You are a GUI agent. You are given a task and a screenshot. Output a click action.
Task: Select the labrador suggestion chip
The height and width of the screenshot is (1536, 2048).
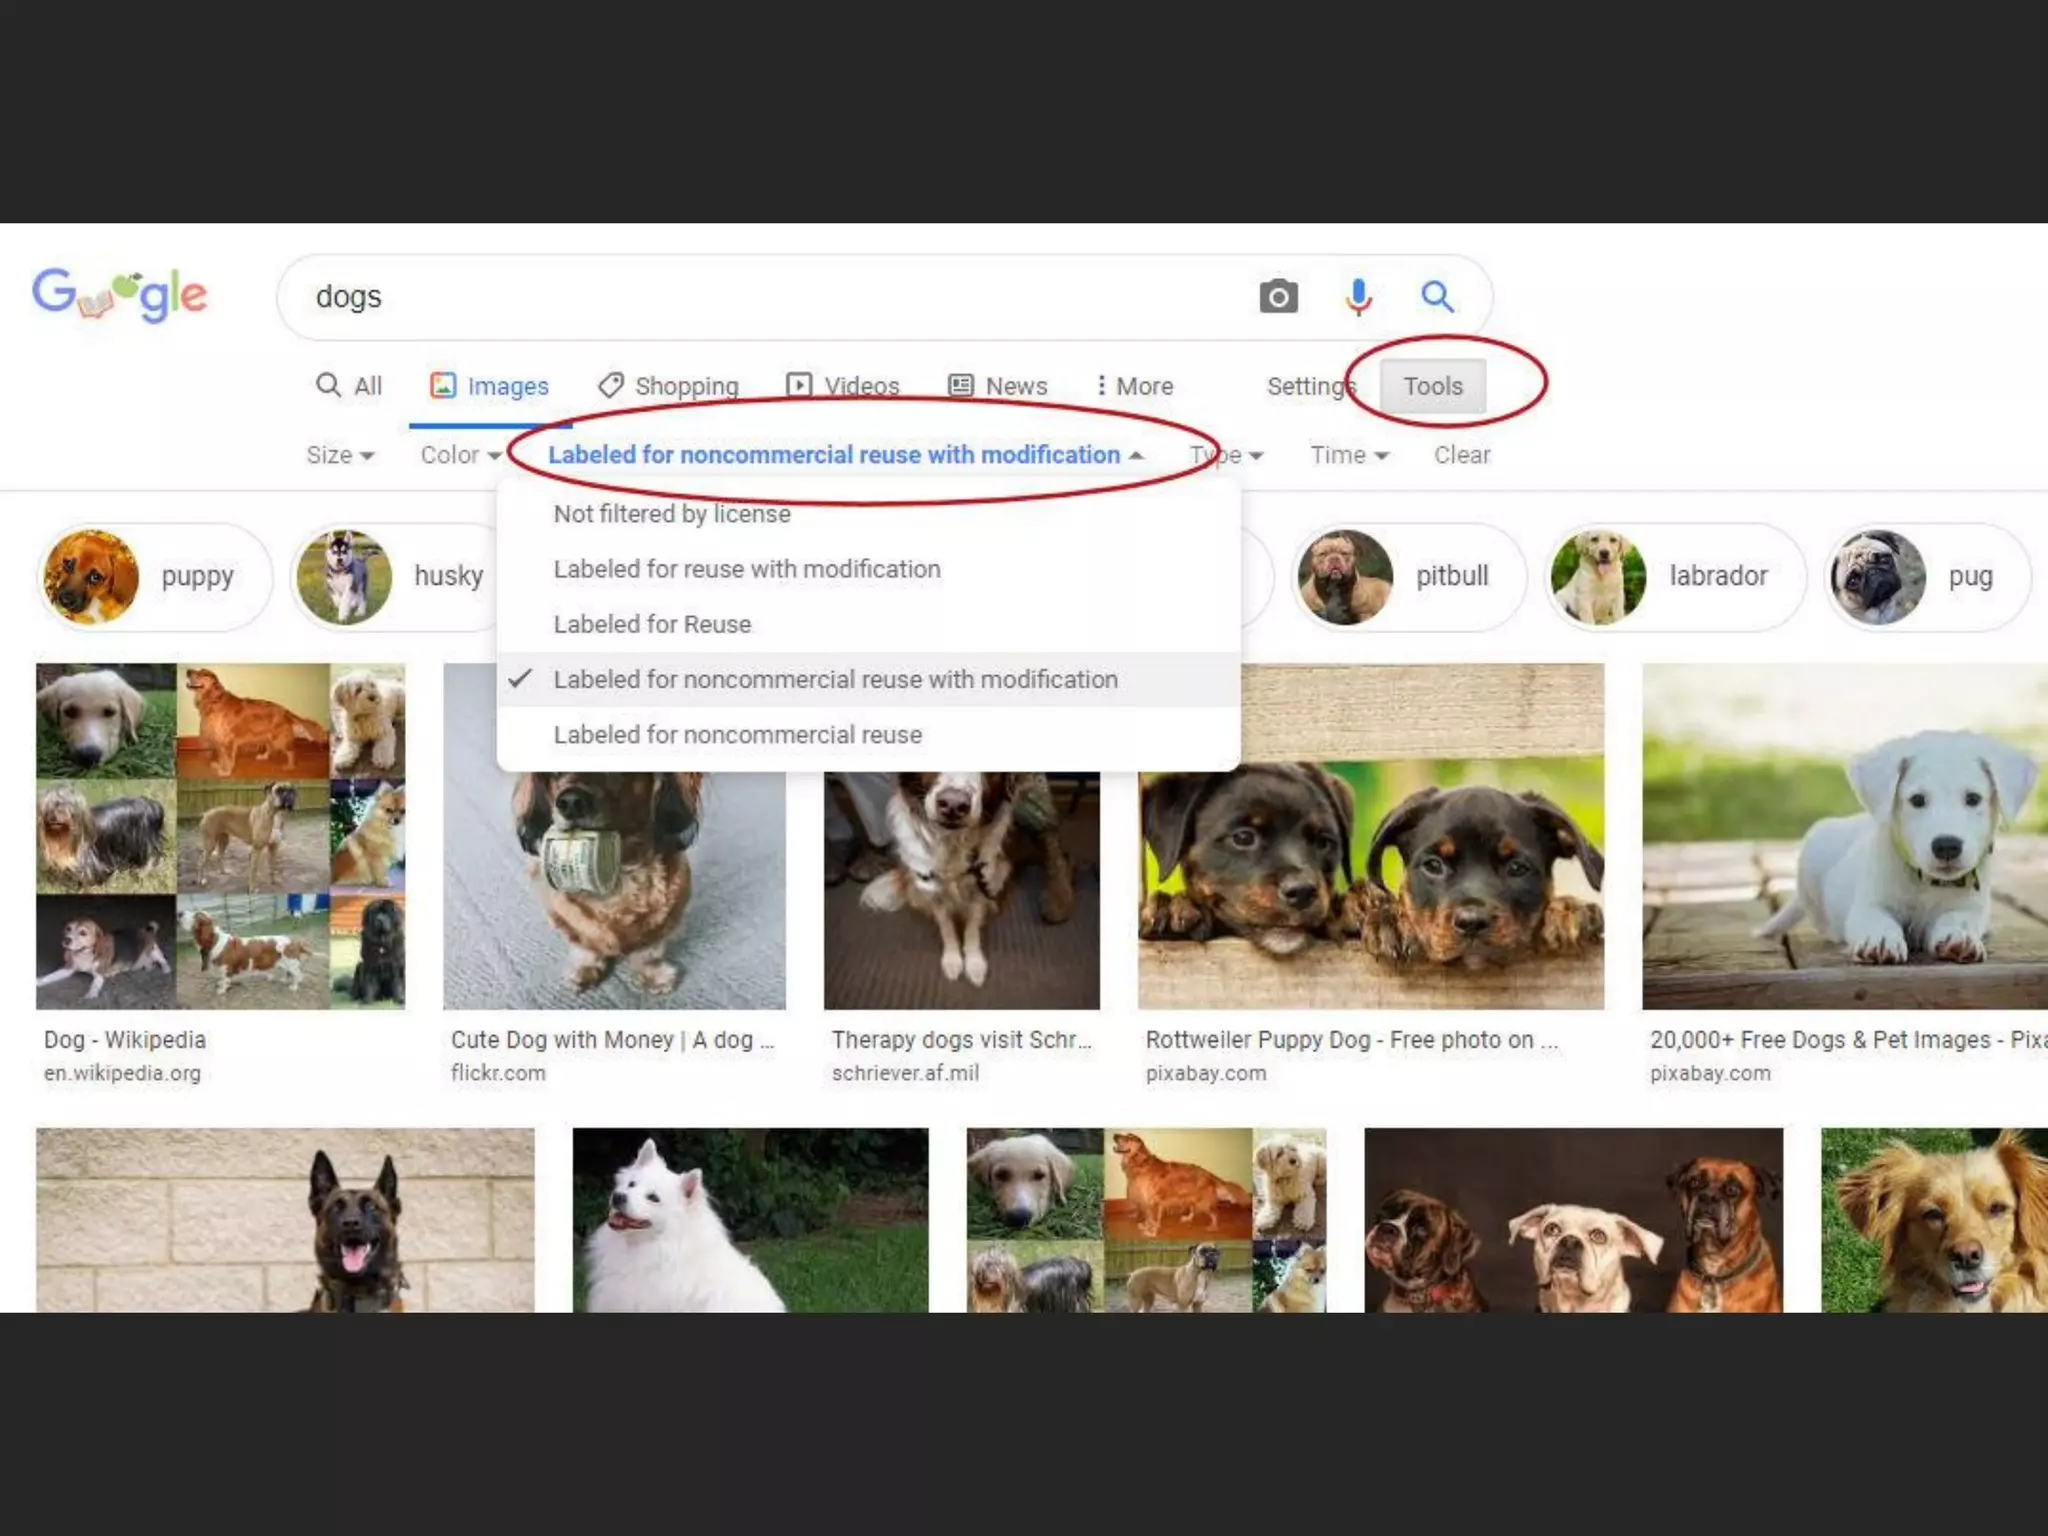[1674, 577]
